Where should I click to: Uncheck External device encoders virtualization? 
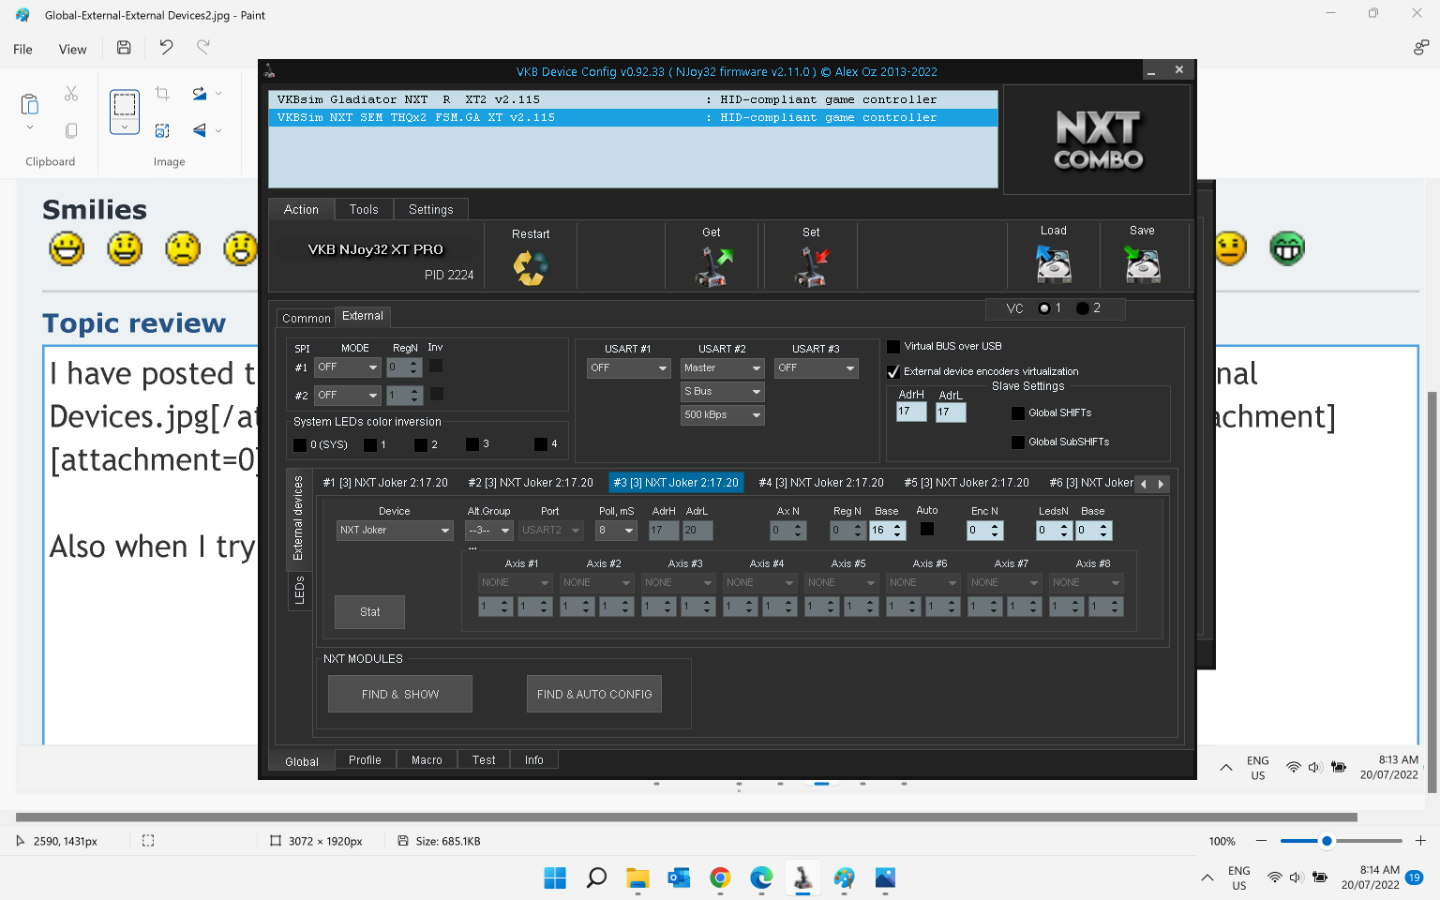(x=894, y=372)
